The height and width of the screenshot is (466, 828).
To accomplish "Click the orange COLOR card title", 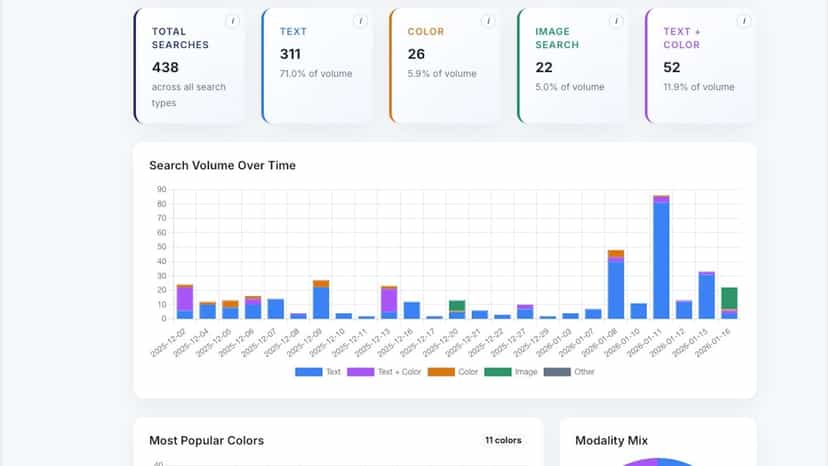I will (x=426, y=32).
